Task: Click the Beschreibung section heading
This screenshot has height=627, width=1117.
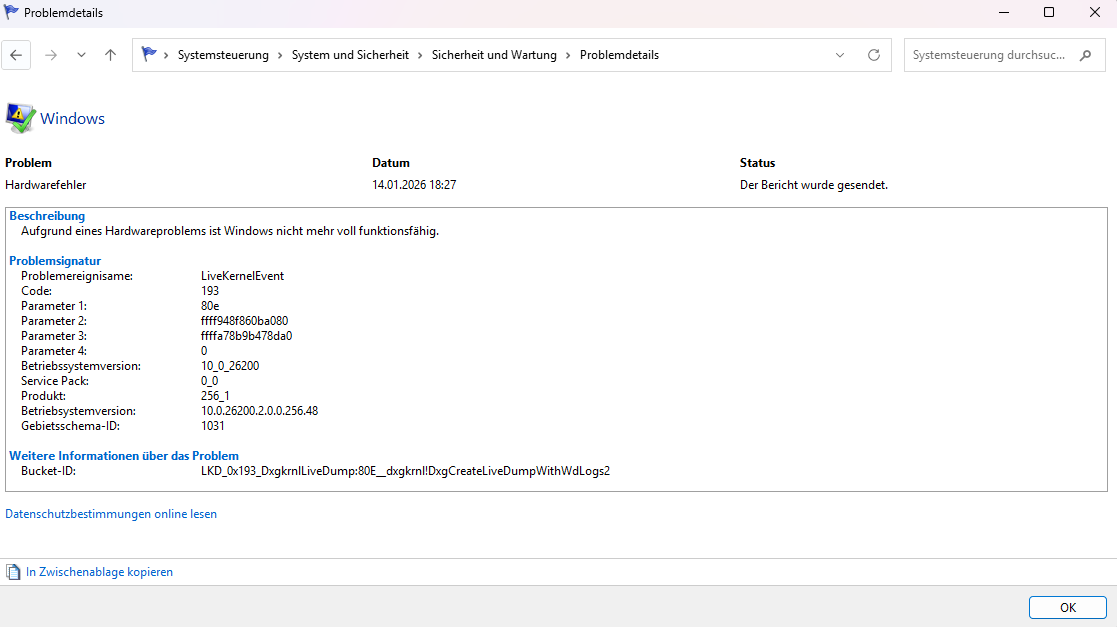Action: pyautogui.click(x=47, y=216)
